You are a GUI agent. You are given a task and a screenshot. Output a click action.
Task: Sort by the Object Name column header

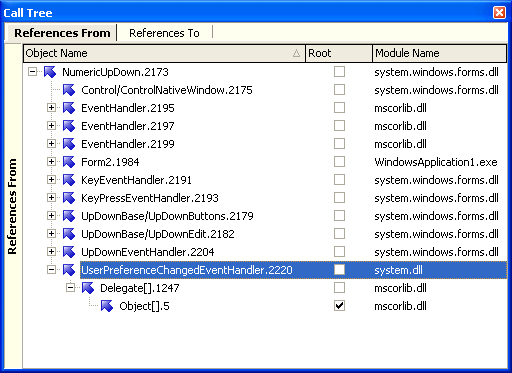[x=164, y=53]
